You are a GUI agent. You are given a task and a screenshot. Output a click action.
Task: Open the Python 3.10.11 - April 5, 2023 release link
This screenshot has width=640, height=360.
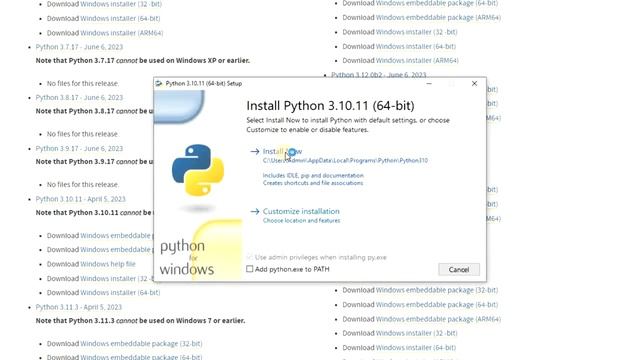pos(80,199)
